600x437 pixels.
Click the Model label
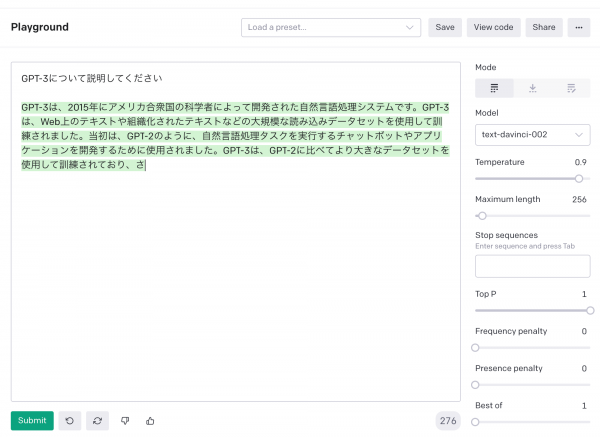point(487,113)
